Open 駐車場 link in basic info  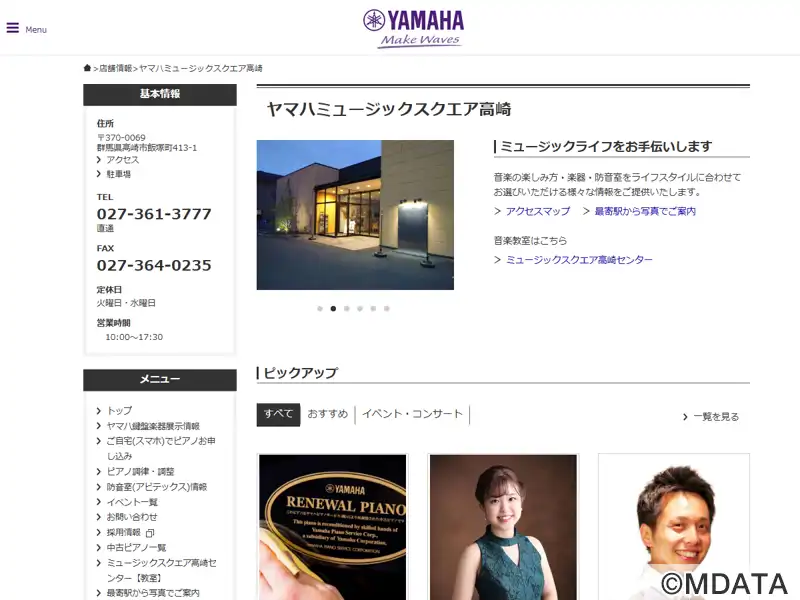click(118, 174)
